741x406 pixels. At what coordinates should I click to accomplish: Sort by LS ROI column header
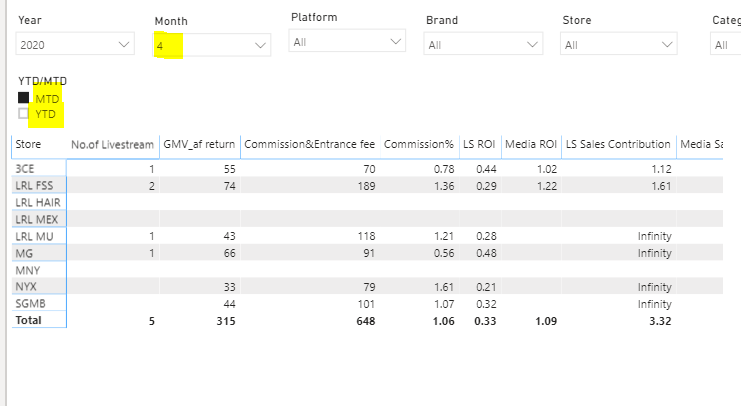479,145
